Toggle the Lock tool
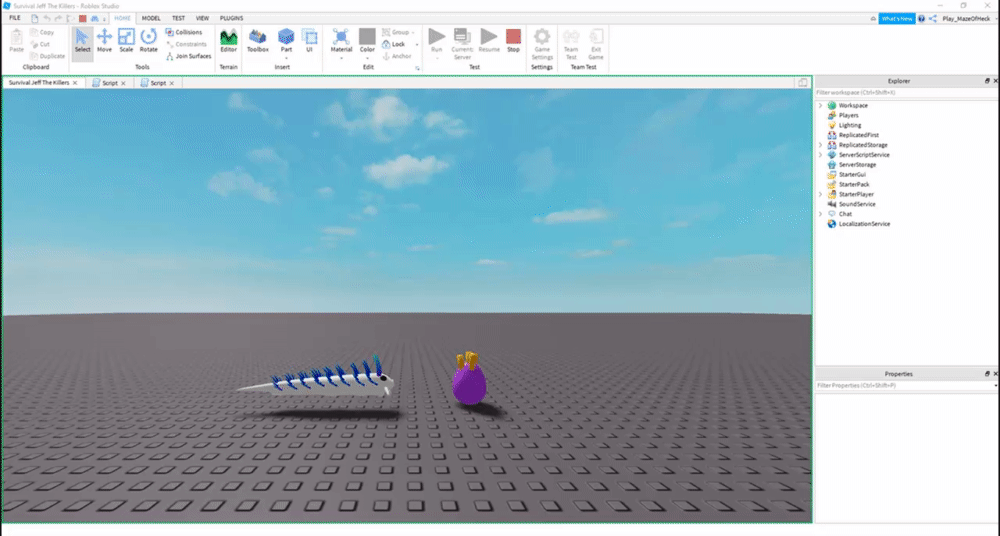1000x536 pixels. [x=394, y=44]
